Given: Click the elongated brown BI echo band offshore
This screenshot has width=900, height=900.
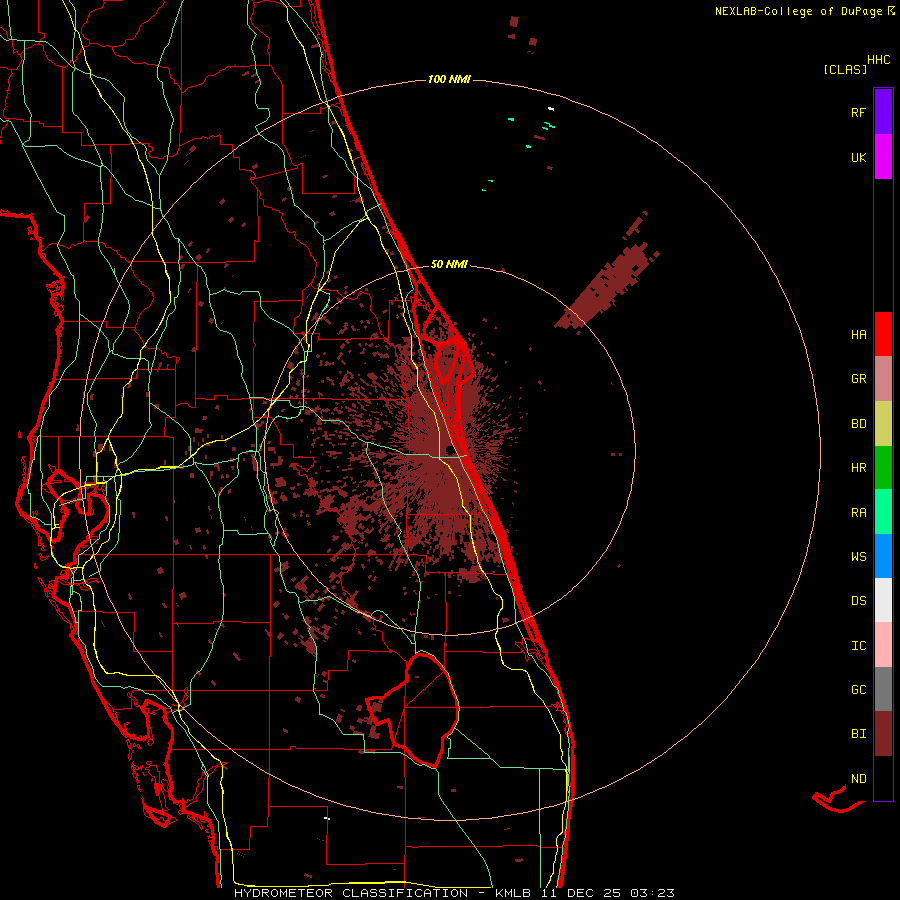Looking at the screenshot, I should (x=608, y=287).
